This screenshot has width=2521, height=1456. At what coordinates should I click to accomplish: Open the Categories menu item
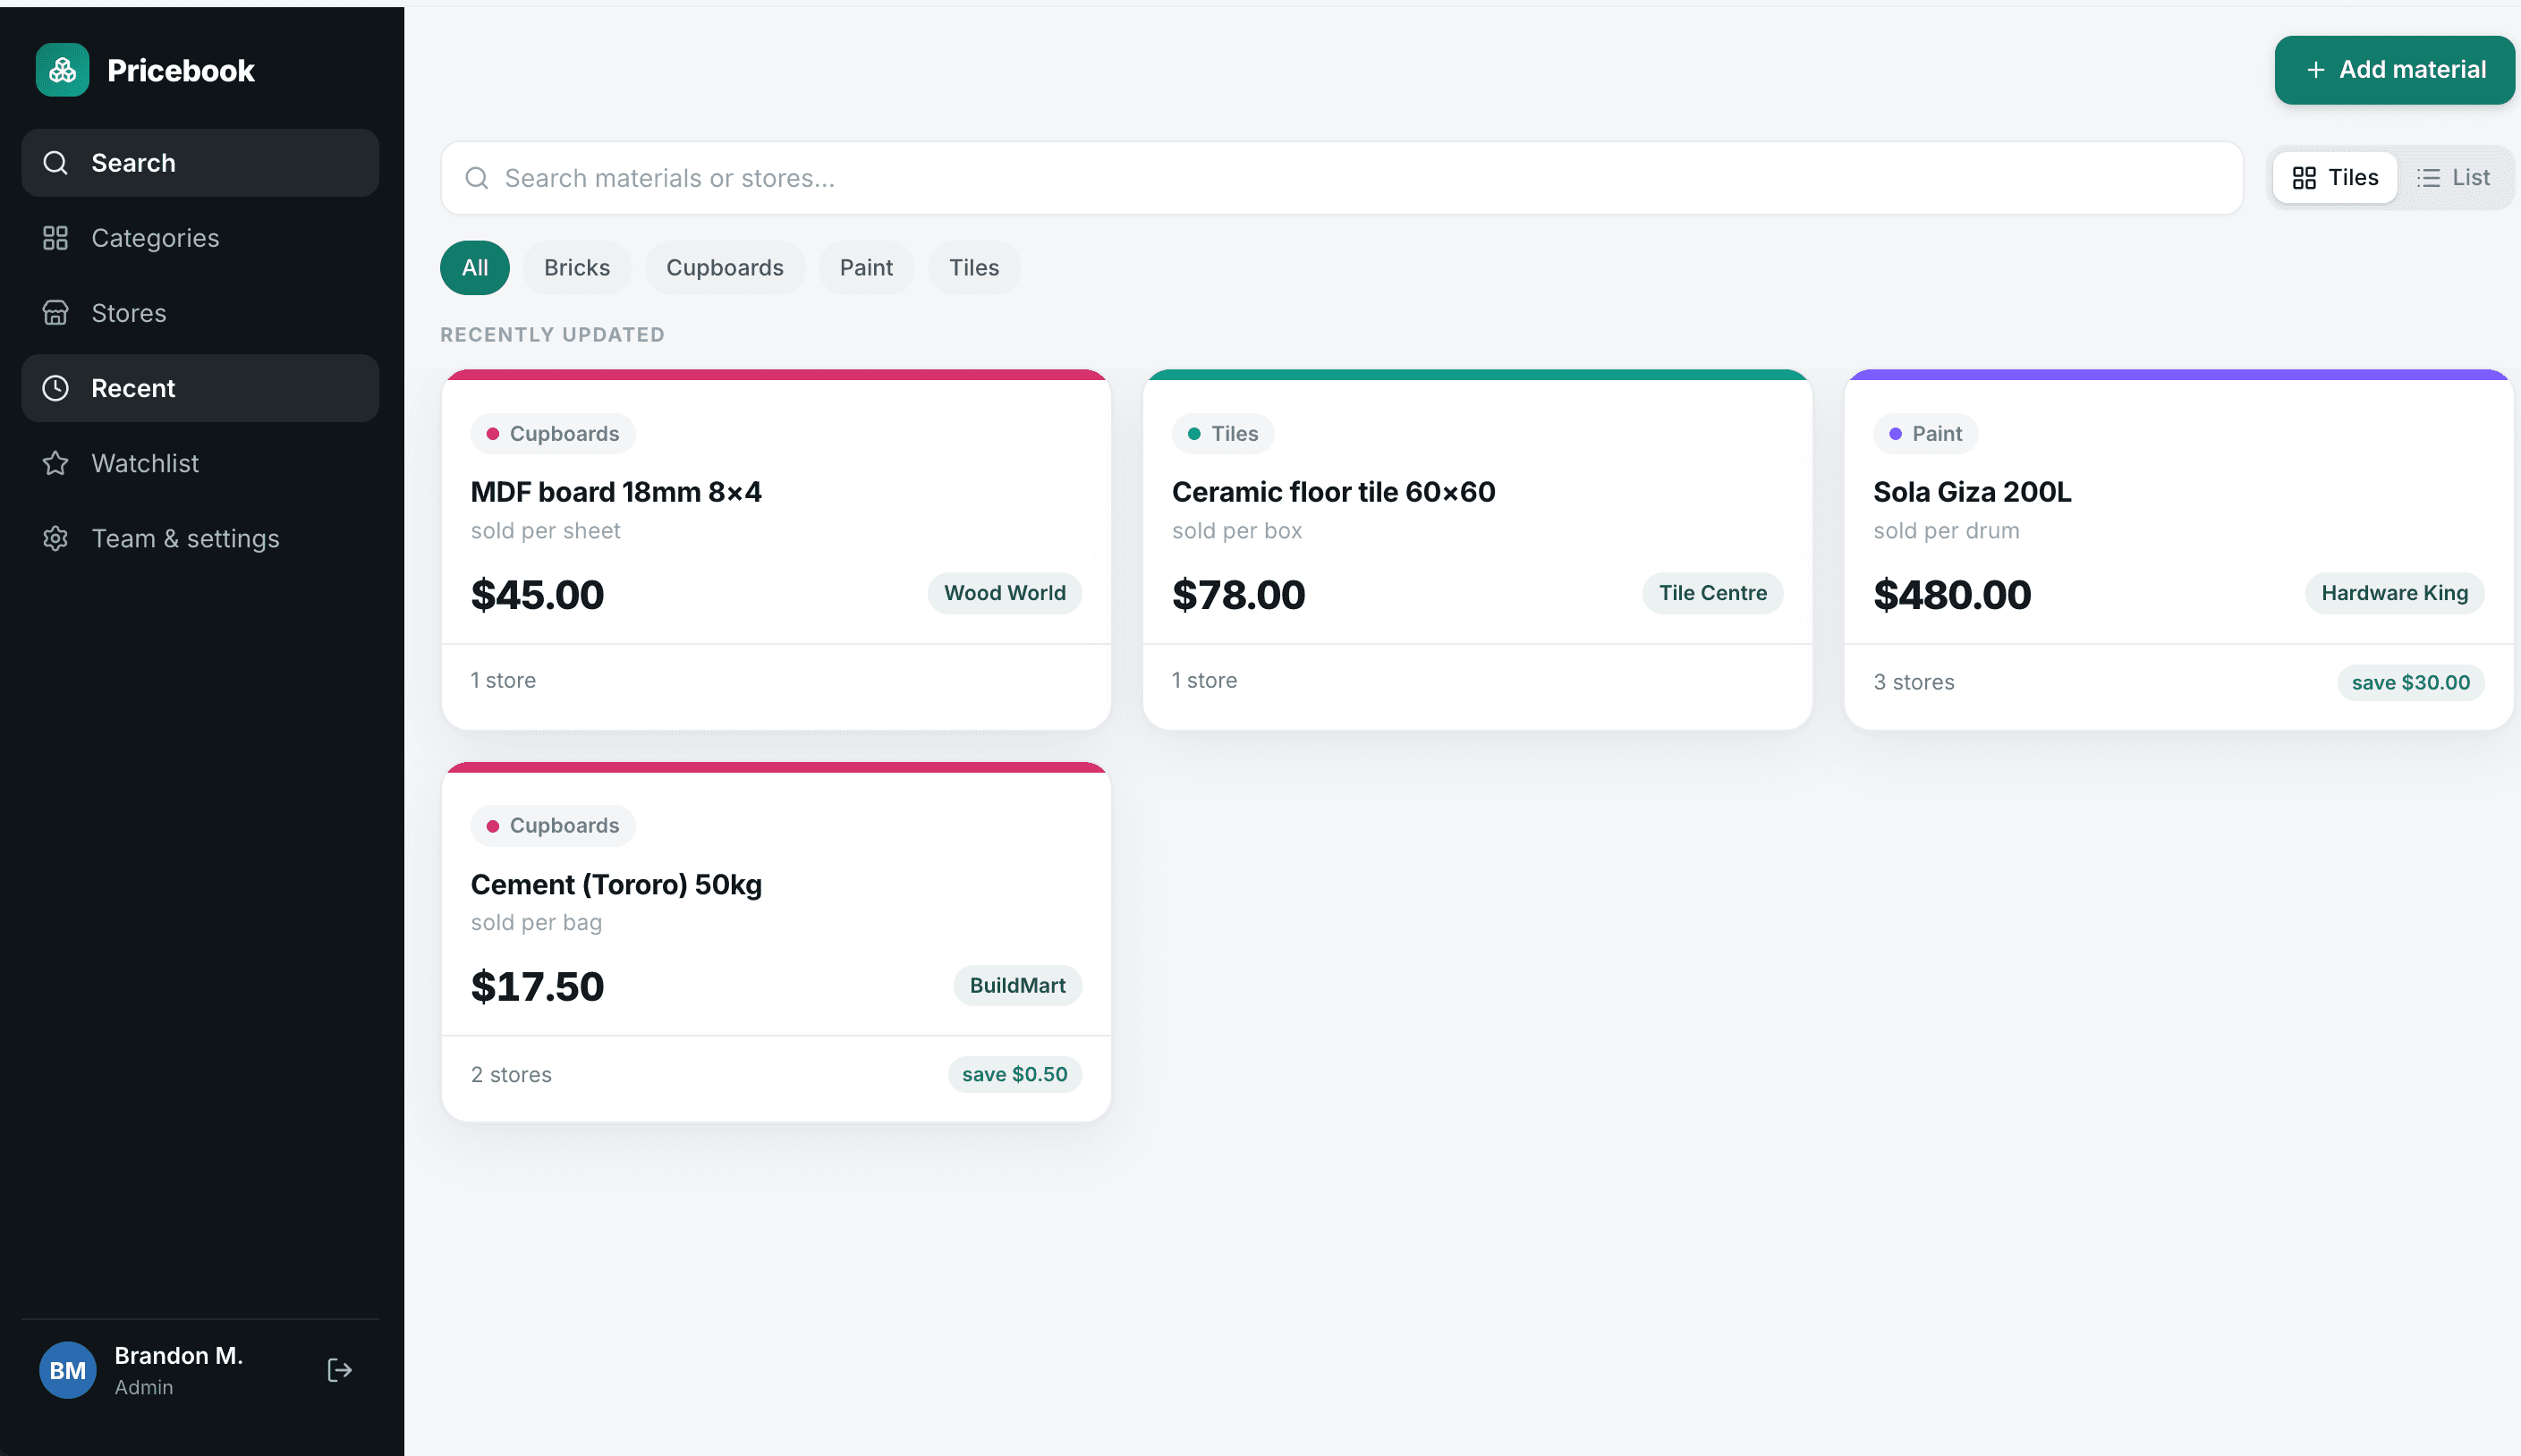[x=200, y=238]
